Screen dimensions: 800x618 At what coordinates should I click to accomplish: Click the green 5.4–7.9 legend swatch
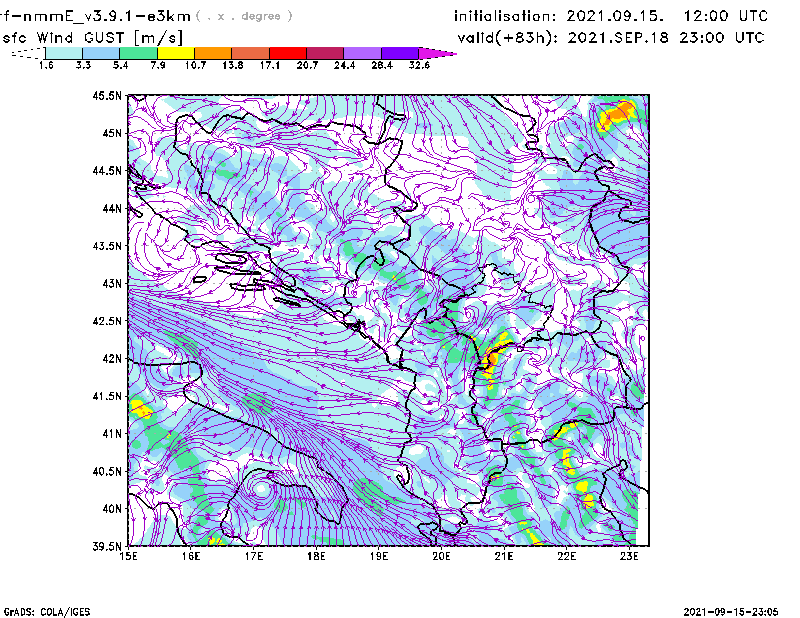(138, 53)
